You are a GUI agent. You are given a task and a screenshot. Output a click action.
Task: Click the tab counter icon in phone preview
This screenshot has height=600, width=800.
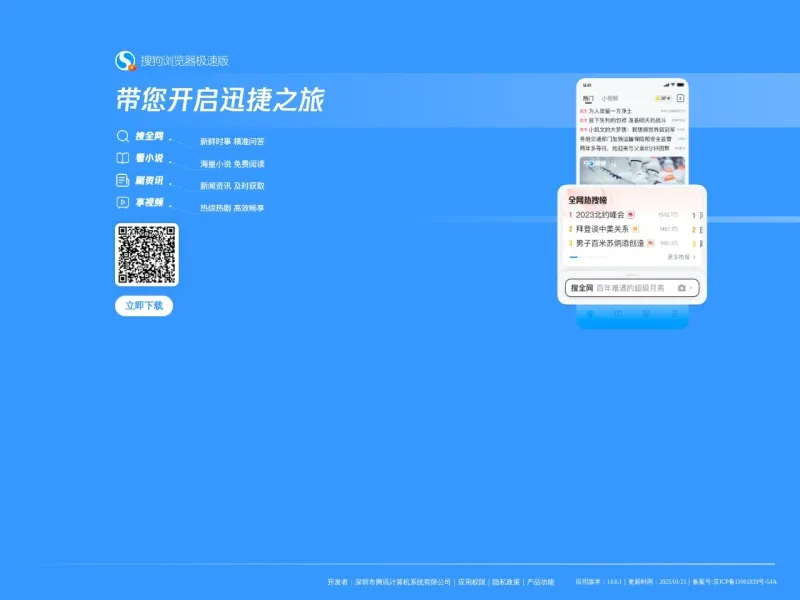click(680, 98)
